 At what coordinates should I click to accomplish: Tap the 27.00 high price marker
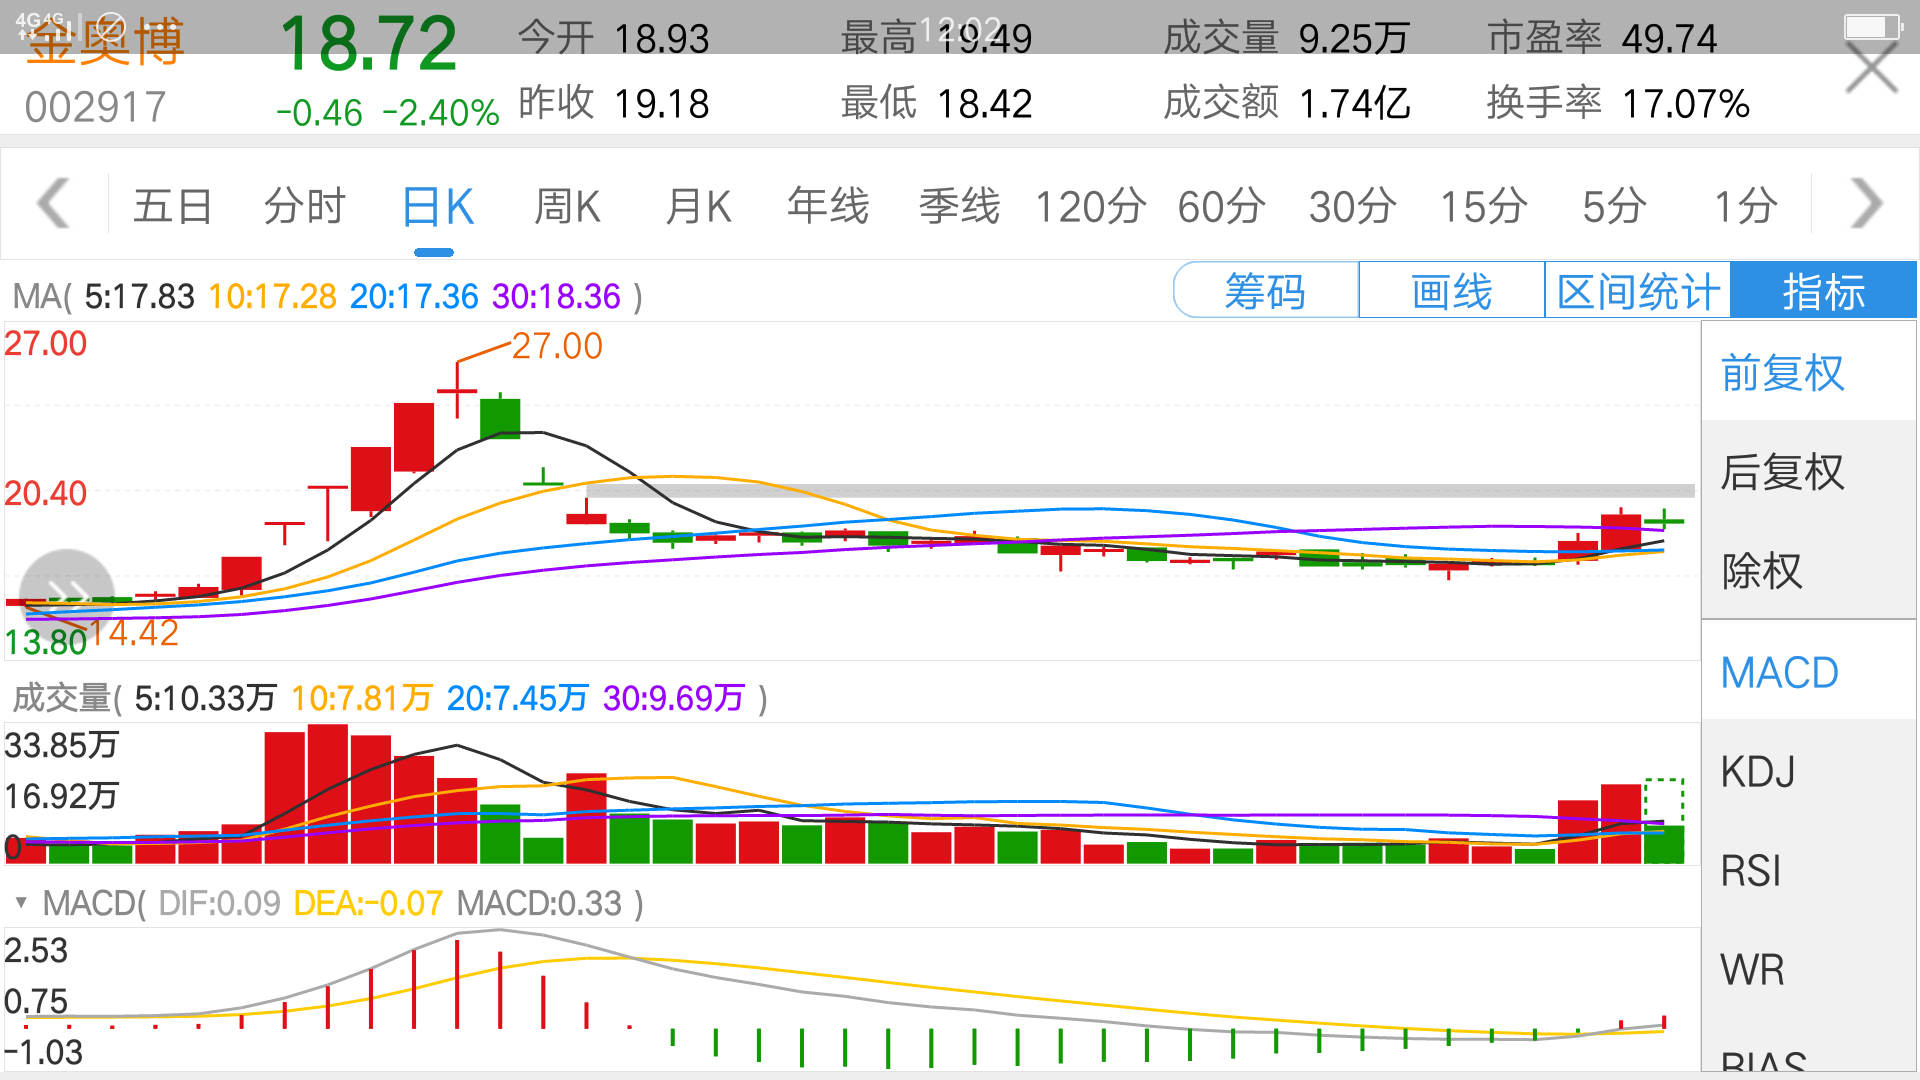coord(557,346)
